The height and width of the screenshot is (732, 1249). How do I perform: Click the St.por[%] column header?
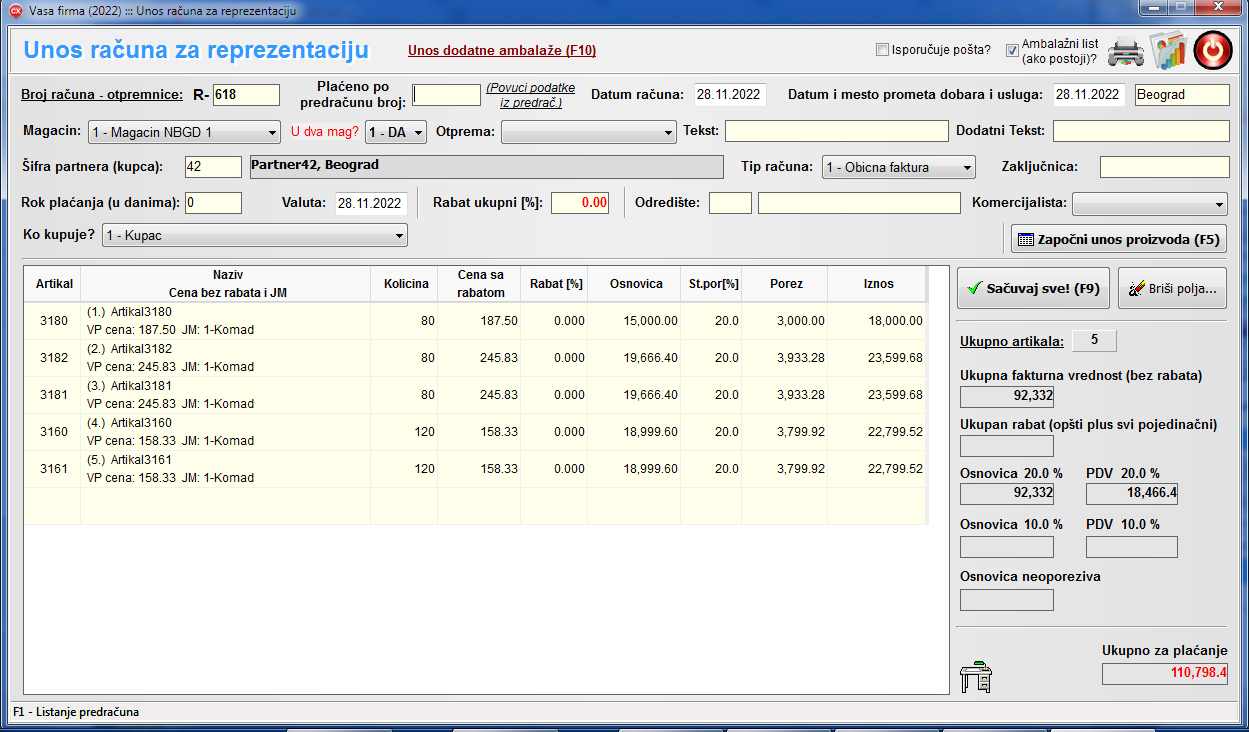pos(712,284)
